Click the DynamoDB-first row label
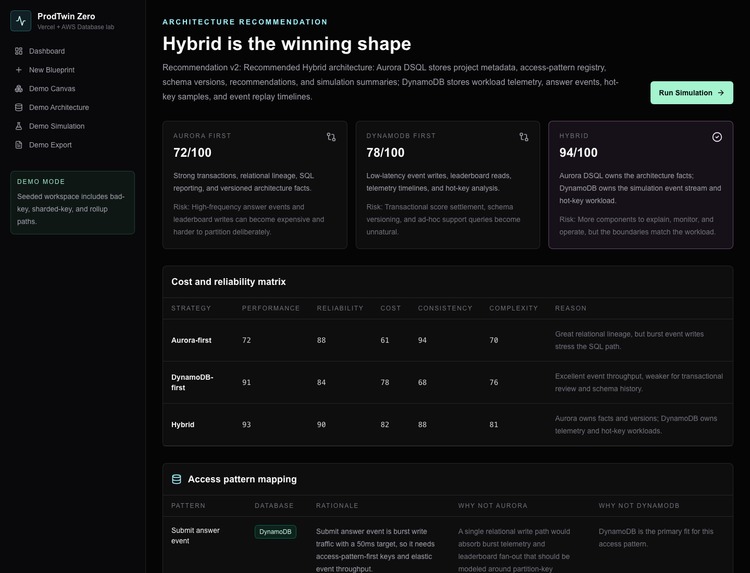This screenshot has width=750, height=573. tap(192, 382)
